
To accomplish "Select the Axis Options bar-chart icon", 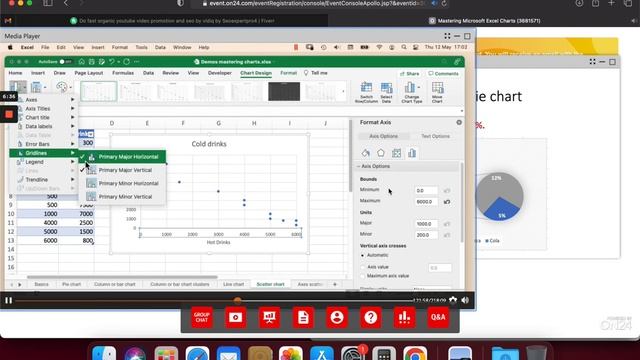I will (412, 153).
